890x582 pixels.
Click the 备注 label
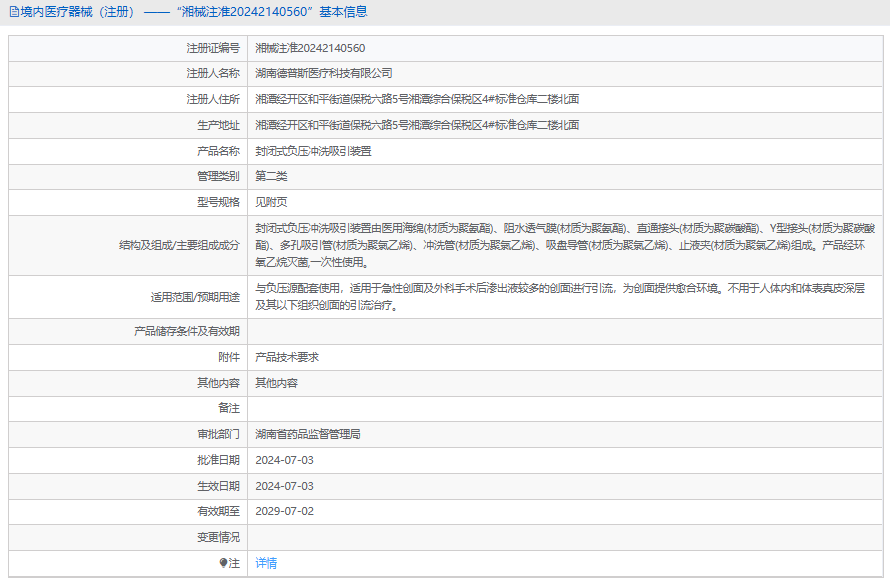pyautogui.click(x=229, y=408)
